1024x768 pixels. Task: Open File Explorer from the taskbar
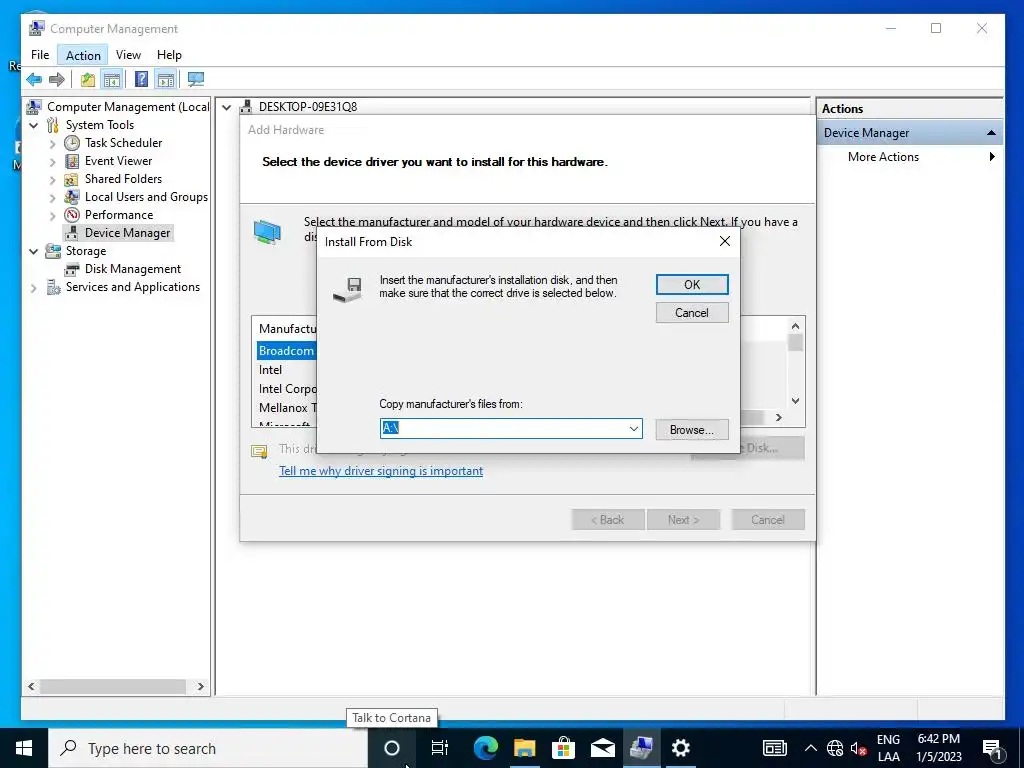(524, 748)
